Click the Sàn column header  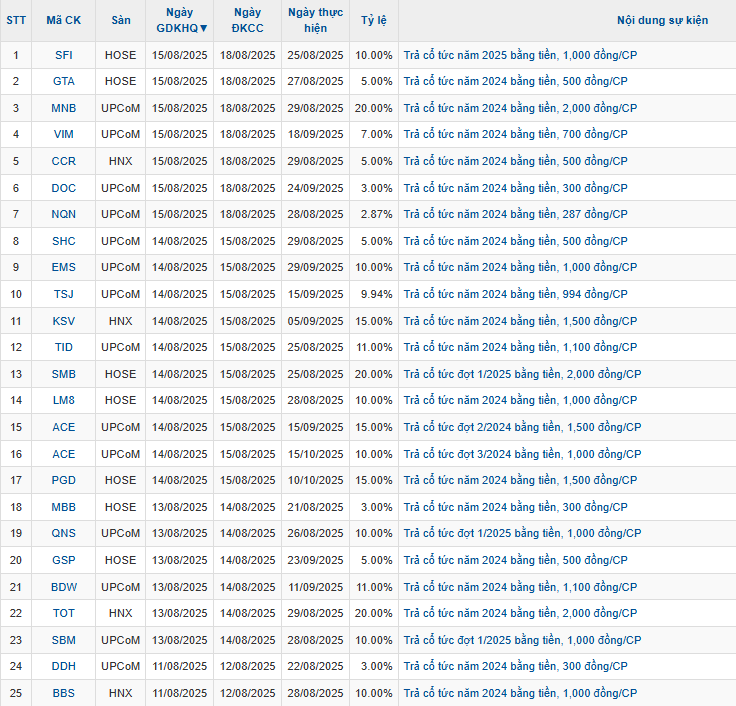point(121,20)
